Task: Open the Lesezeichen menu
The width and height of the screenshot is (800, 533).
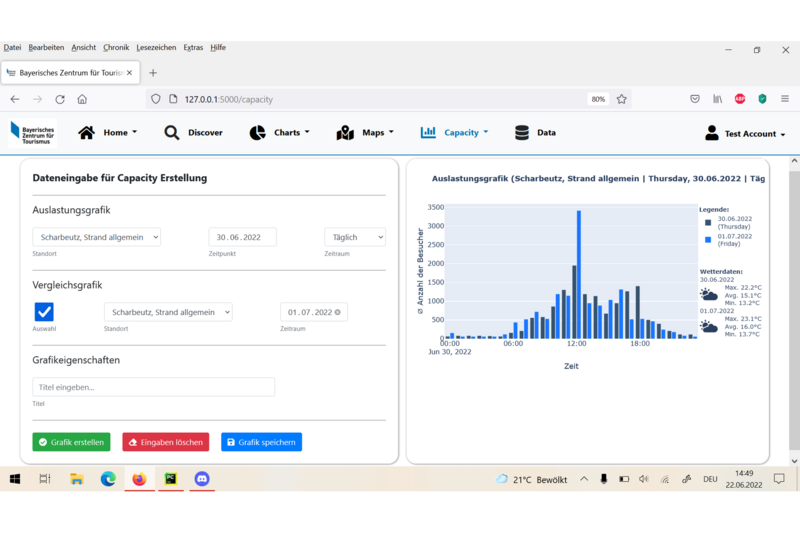Action: (156, 47)
